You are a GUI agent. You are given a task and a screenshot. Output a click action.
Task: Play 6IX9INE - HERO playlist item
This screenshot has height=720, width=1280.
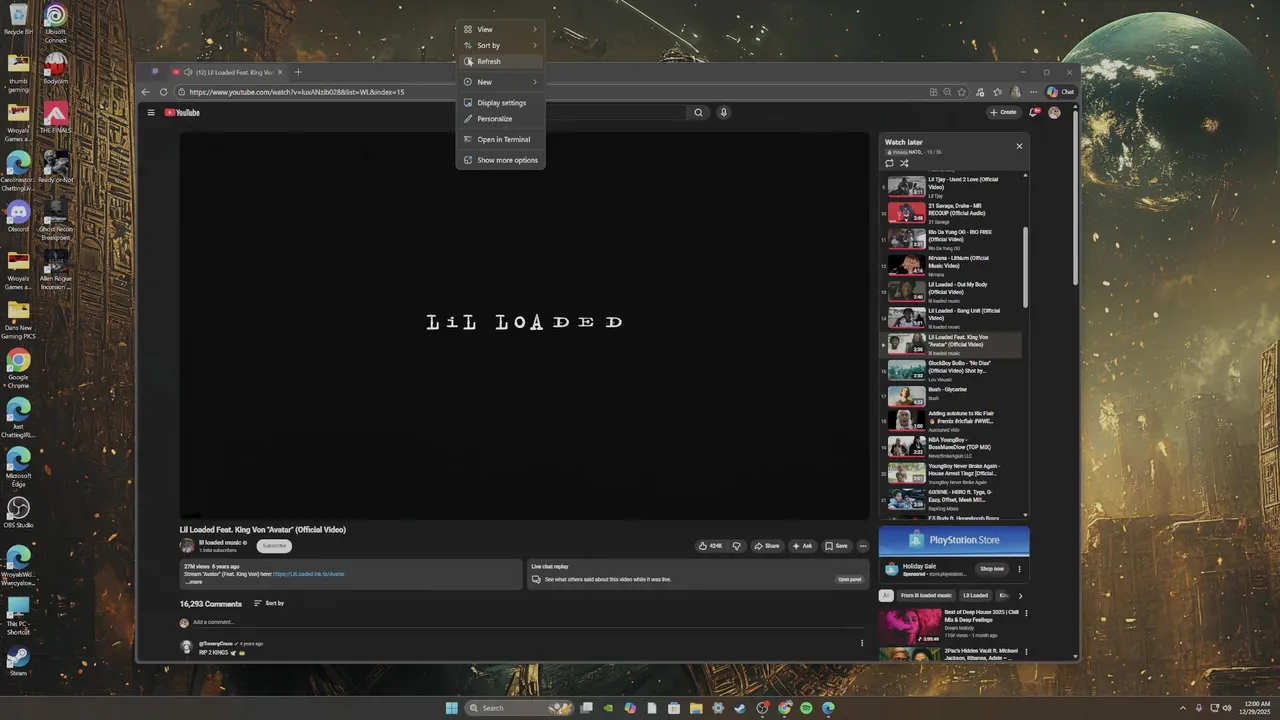click(950, 498)
